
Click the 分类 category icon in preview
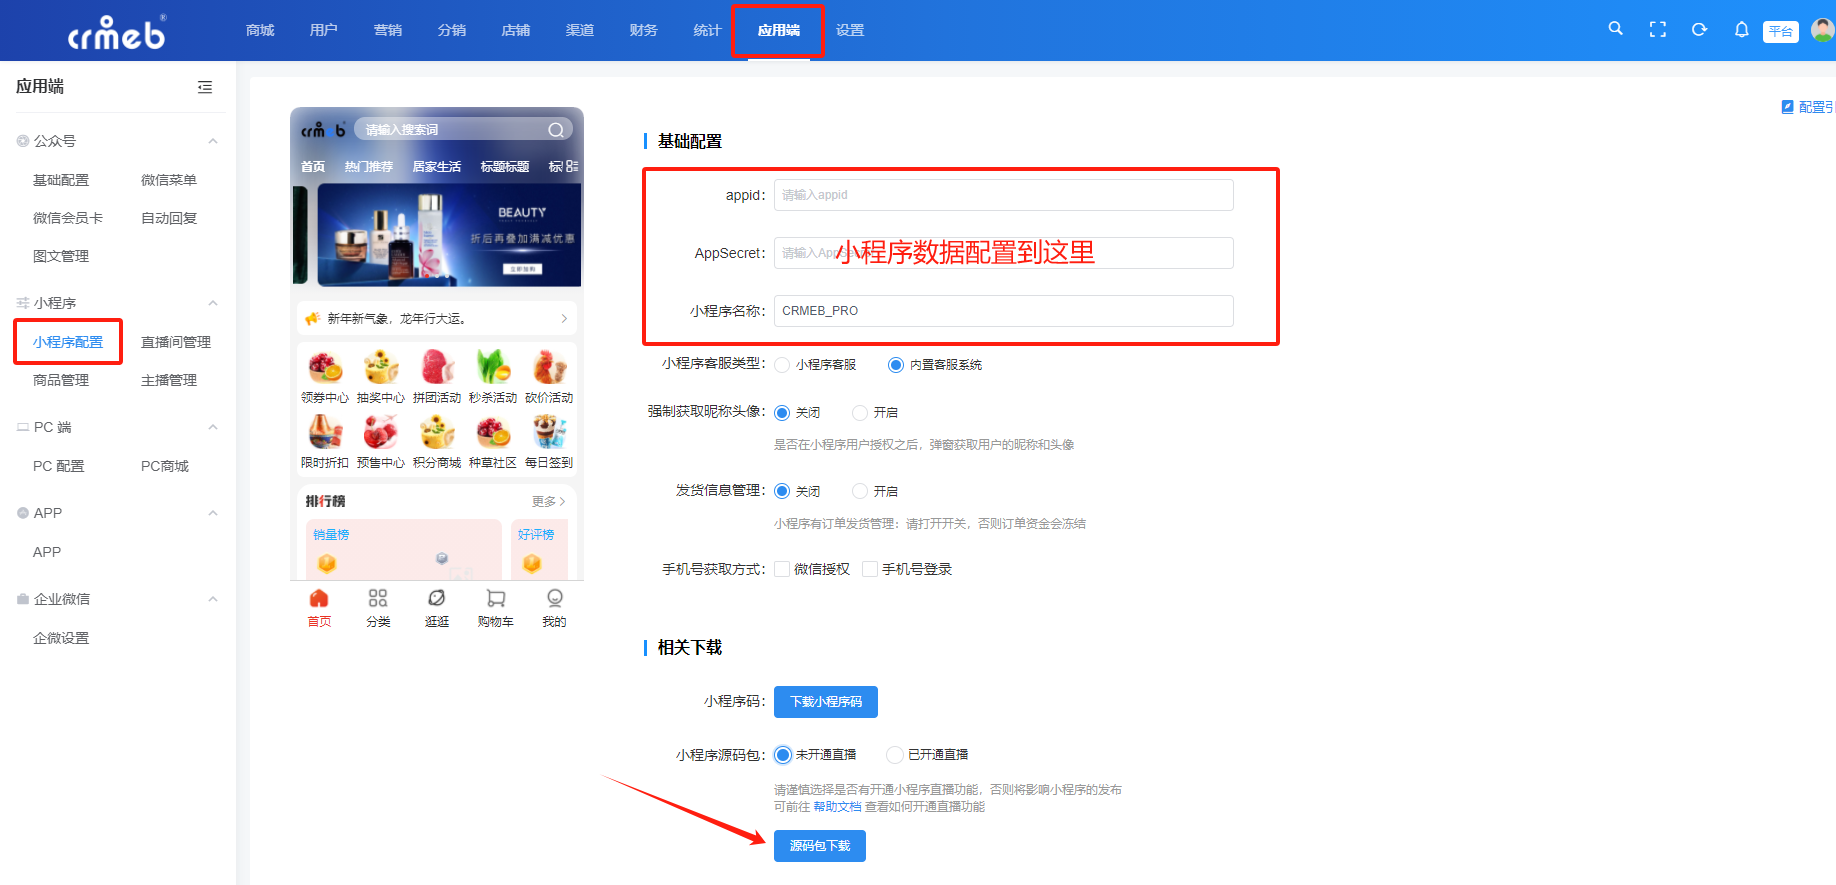coord(377,599)
